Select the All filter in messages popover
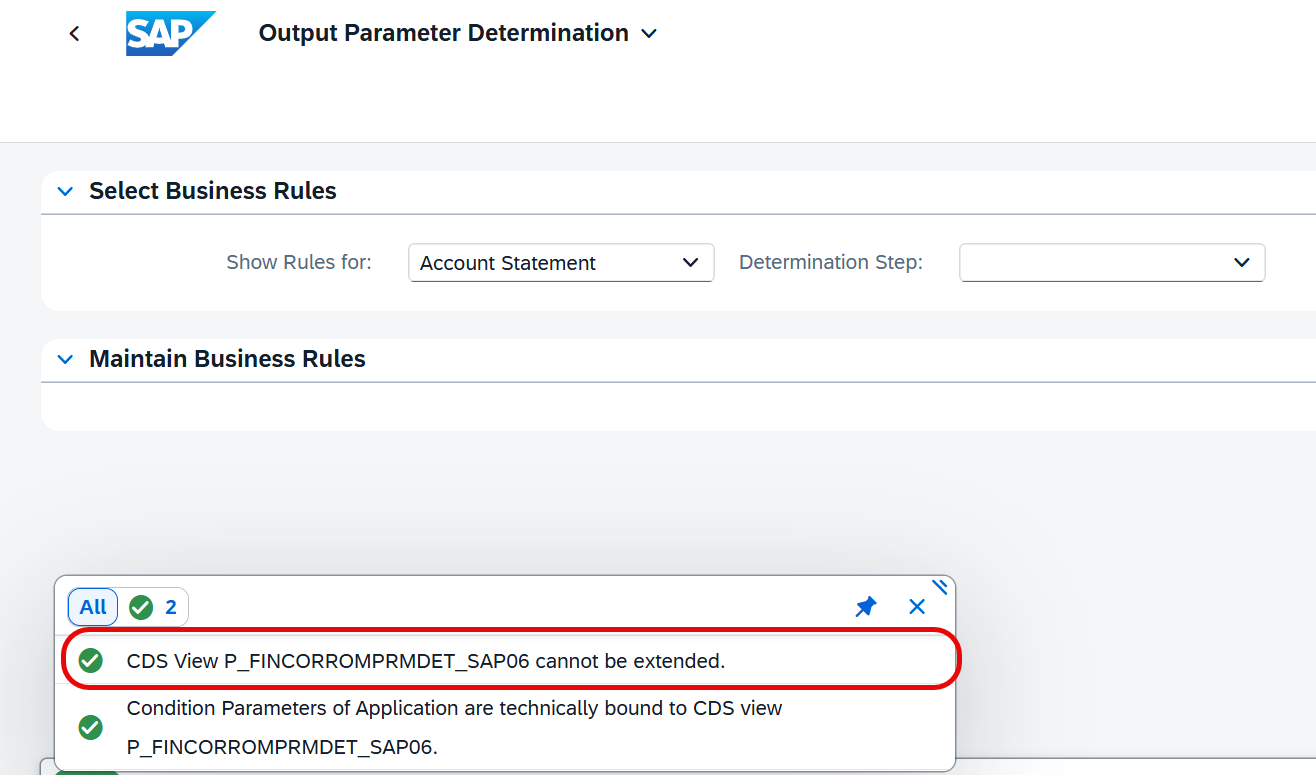The height and width of the screenshot is (775, 1316). (93, 607)
